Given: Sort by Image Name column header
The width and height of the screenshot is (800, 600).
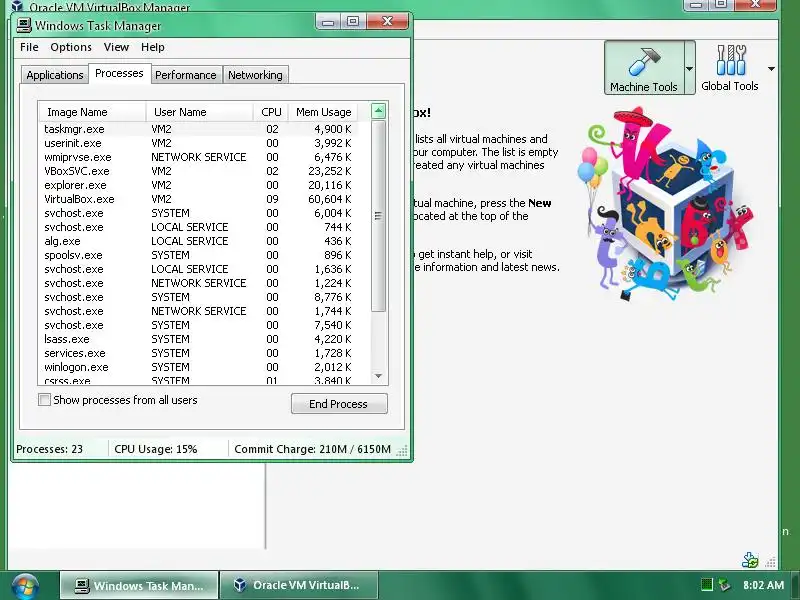Looking at the screenshot, I should point(92,112).
